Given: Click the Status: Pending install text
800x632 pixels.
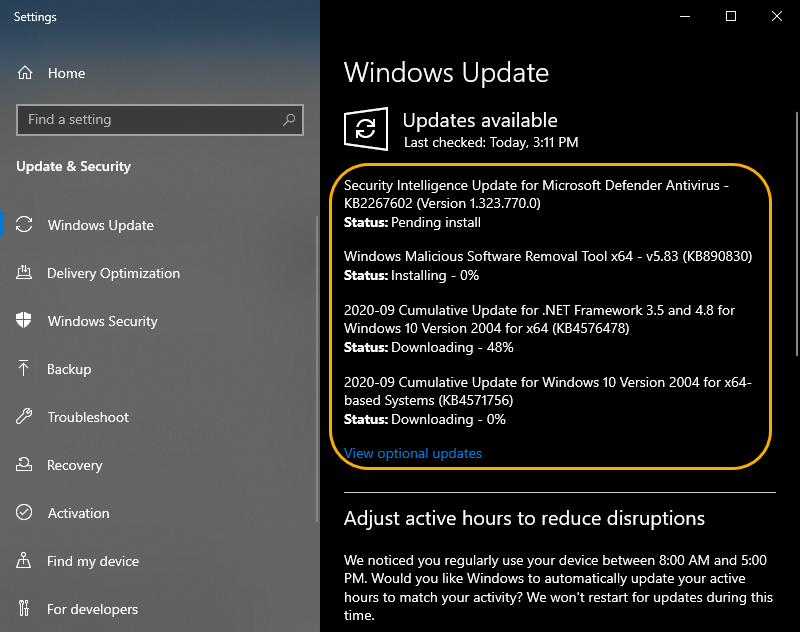Looking at the screenshot, I should 412,222.
